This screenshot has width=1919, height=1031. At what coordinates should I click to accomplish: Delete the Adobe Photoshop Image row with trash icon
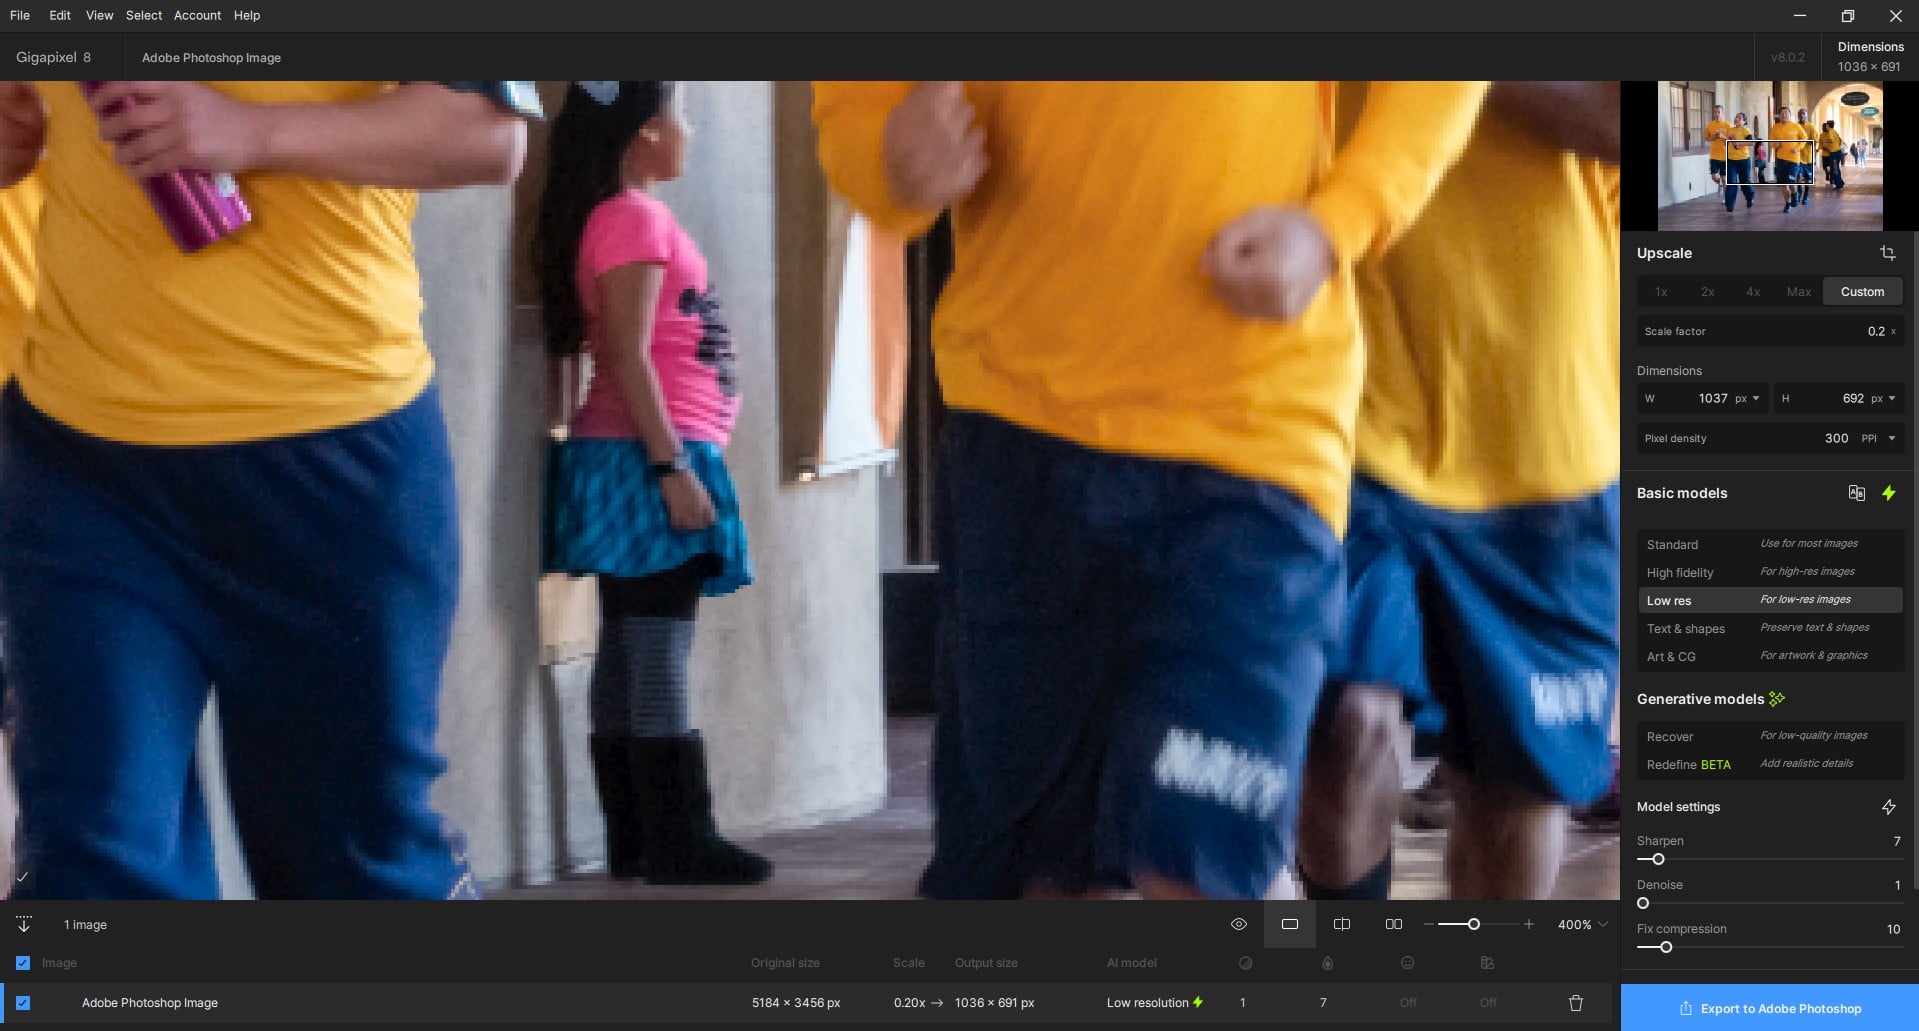click(1575, 1003)
